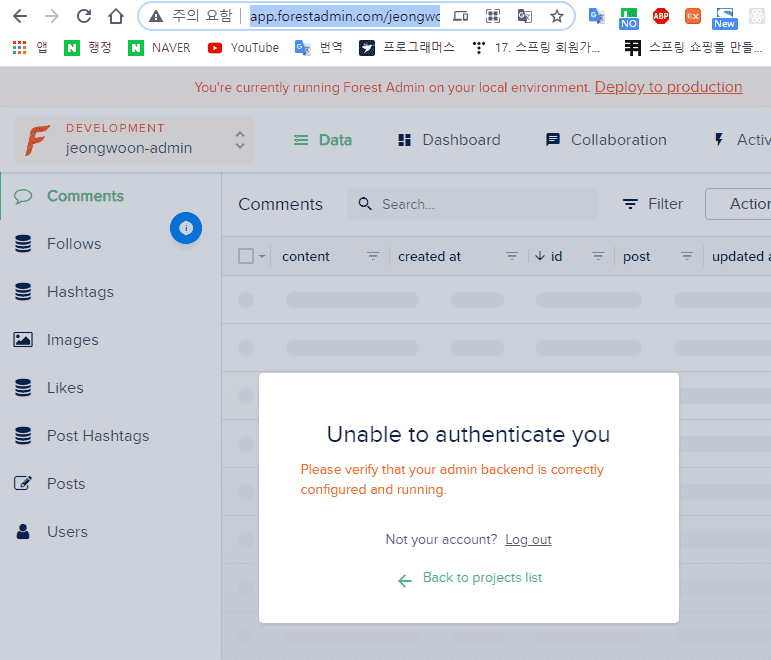Switch to the Dashboard tab
Viewport: 771px width, 660px height.
449,140
